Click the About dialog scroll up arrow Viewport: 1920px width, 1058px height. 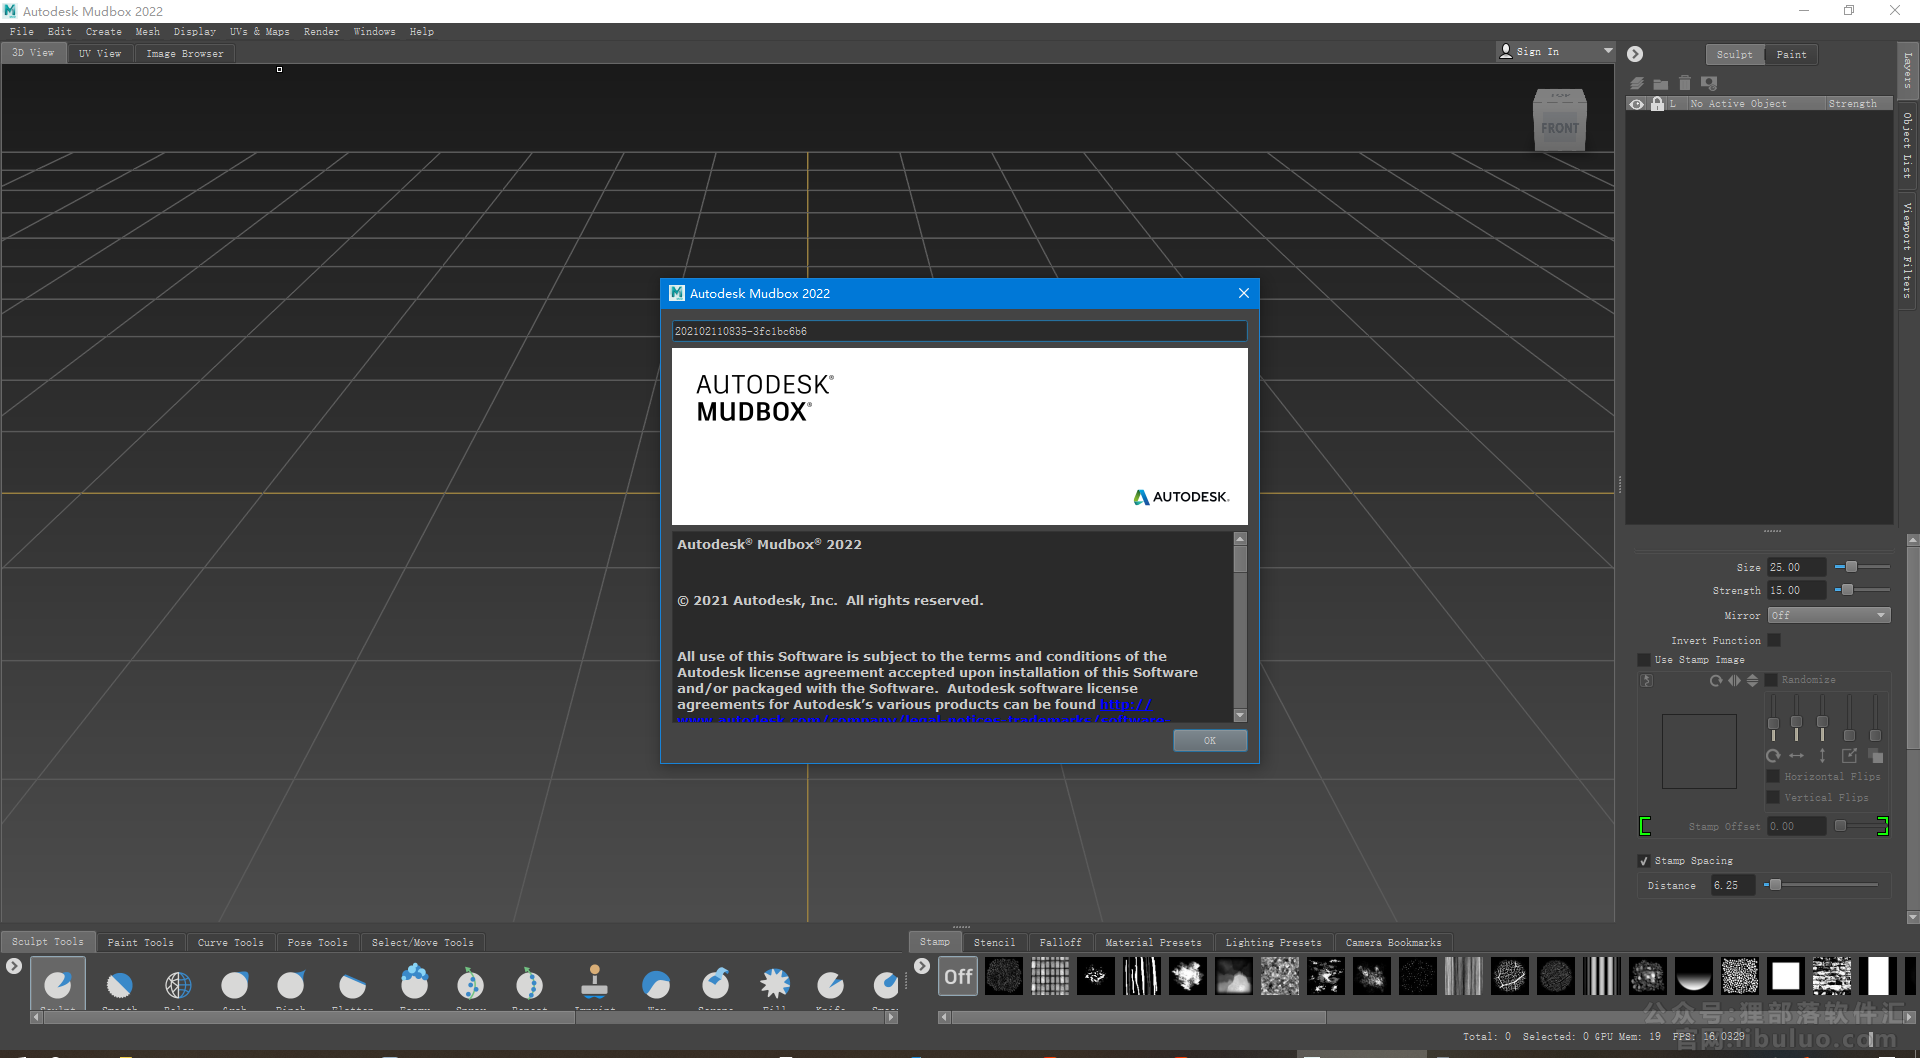pos(1240,539)
